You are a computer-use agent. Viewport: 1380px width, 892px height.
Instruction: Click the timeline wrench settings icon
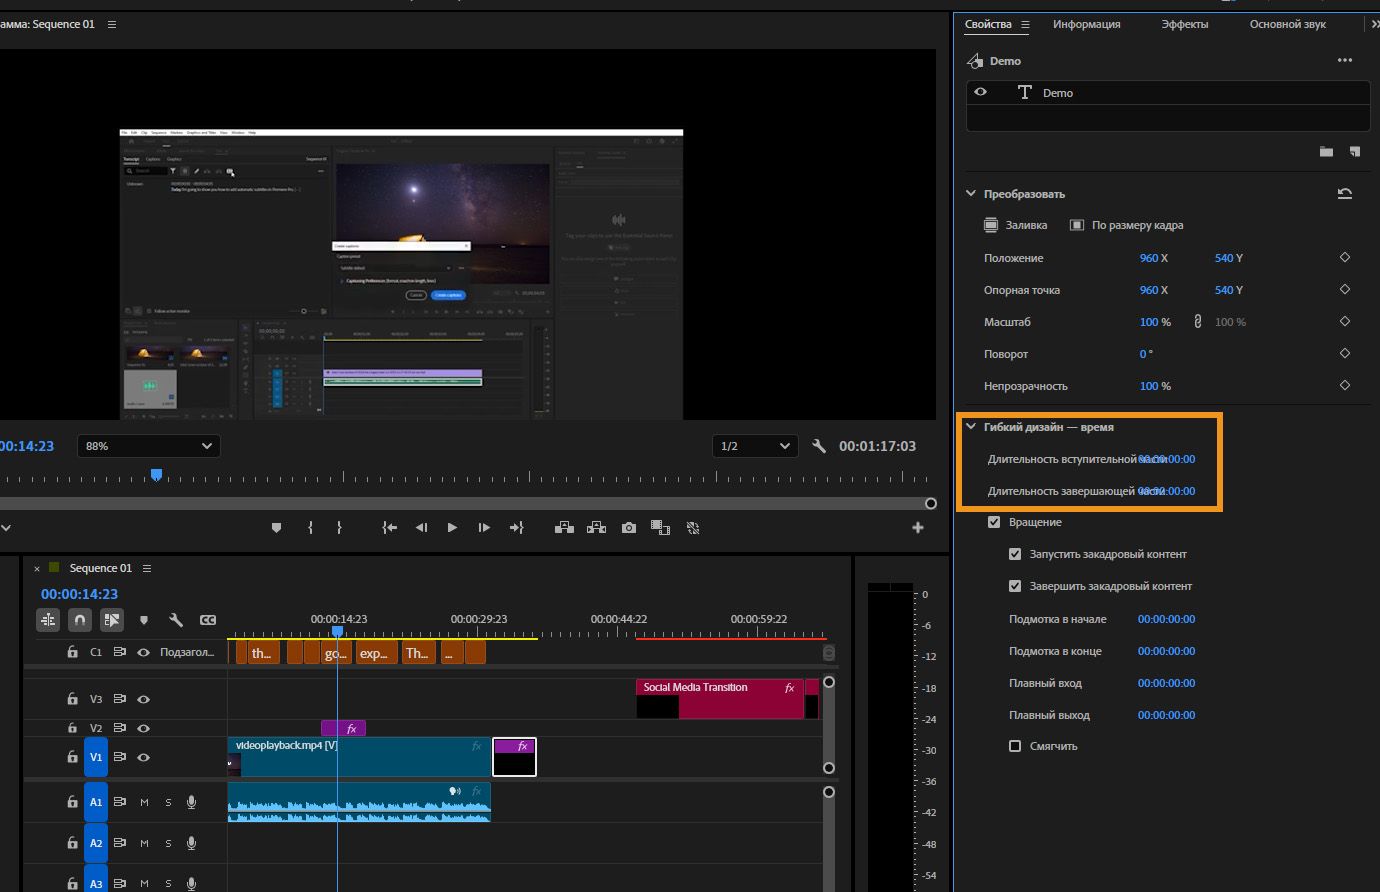176,620
